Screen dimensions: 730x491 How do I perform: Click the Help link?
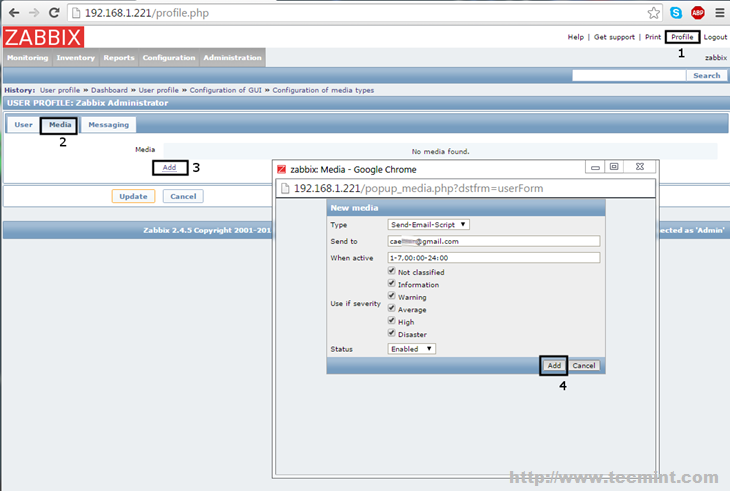[x=575, y=37]
